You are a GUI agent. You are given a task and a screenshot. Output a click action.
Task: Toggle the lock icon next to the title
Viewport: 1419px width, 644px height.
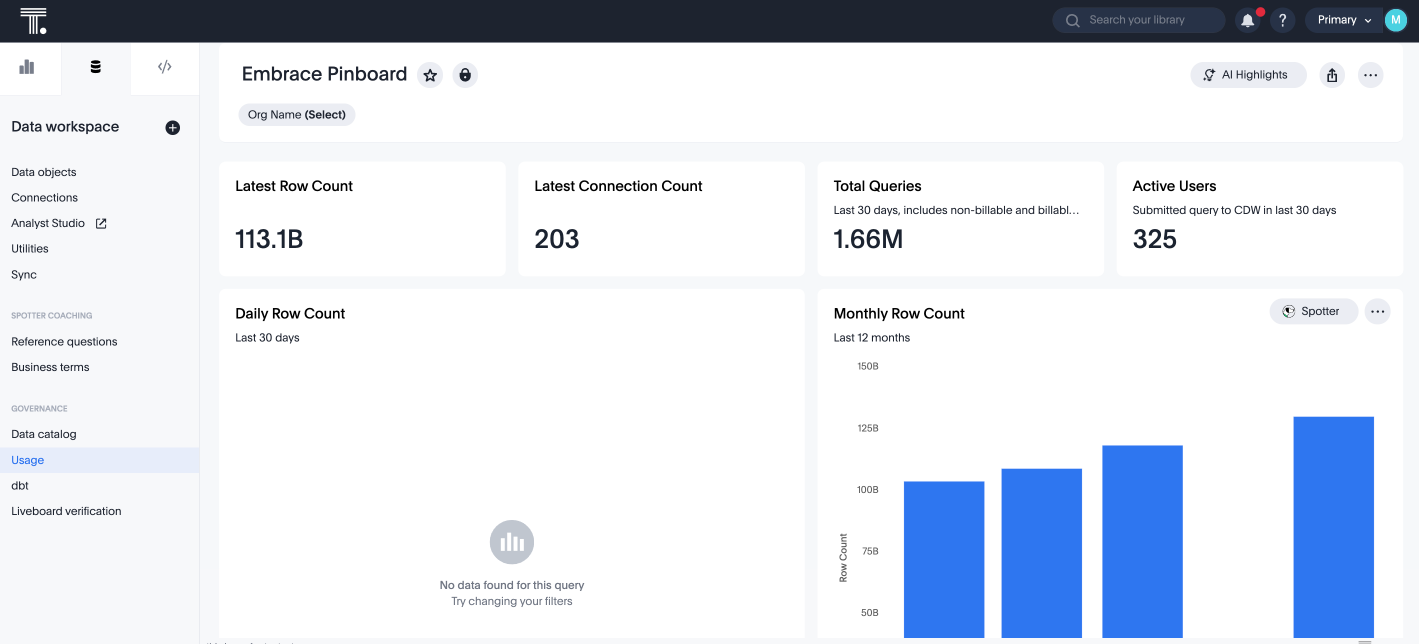[x=465, y=74]
